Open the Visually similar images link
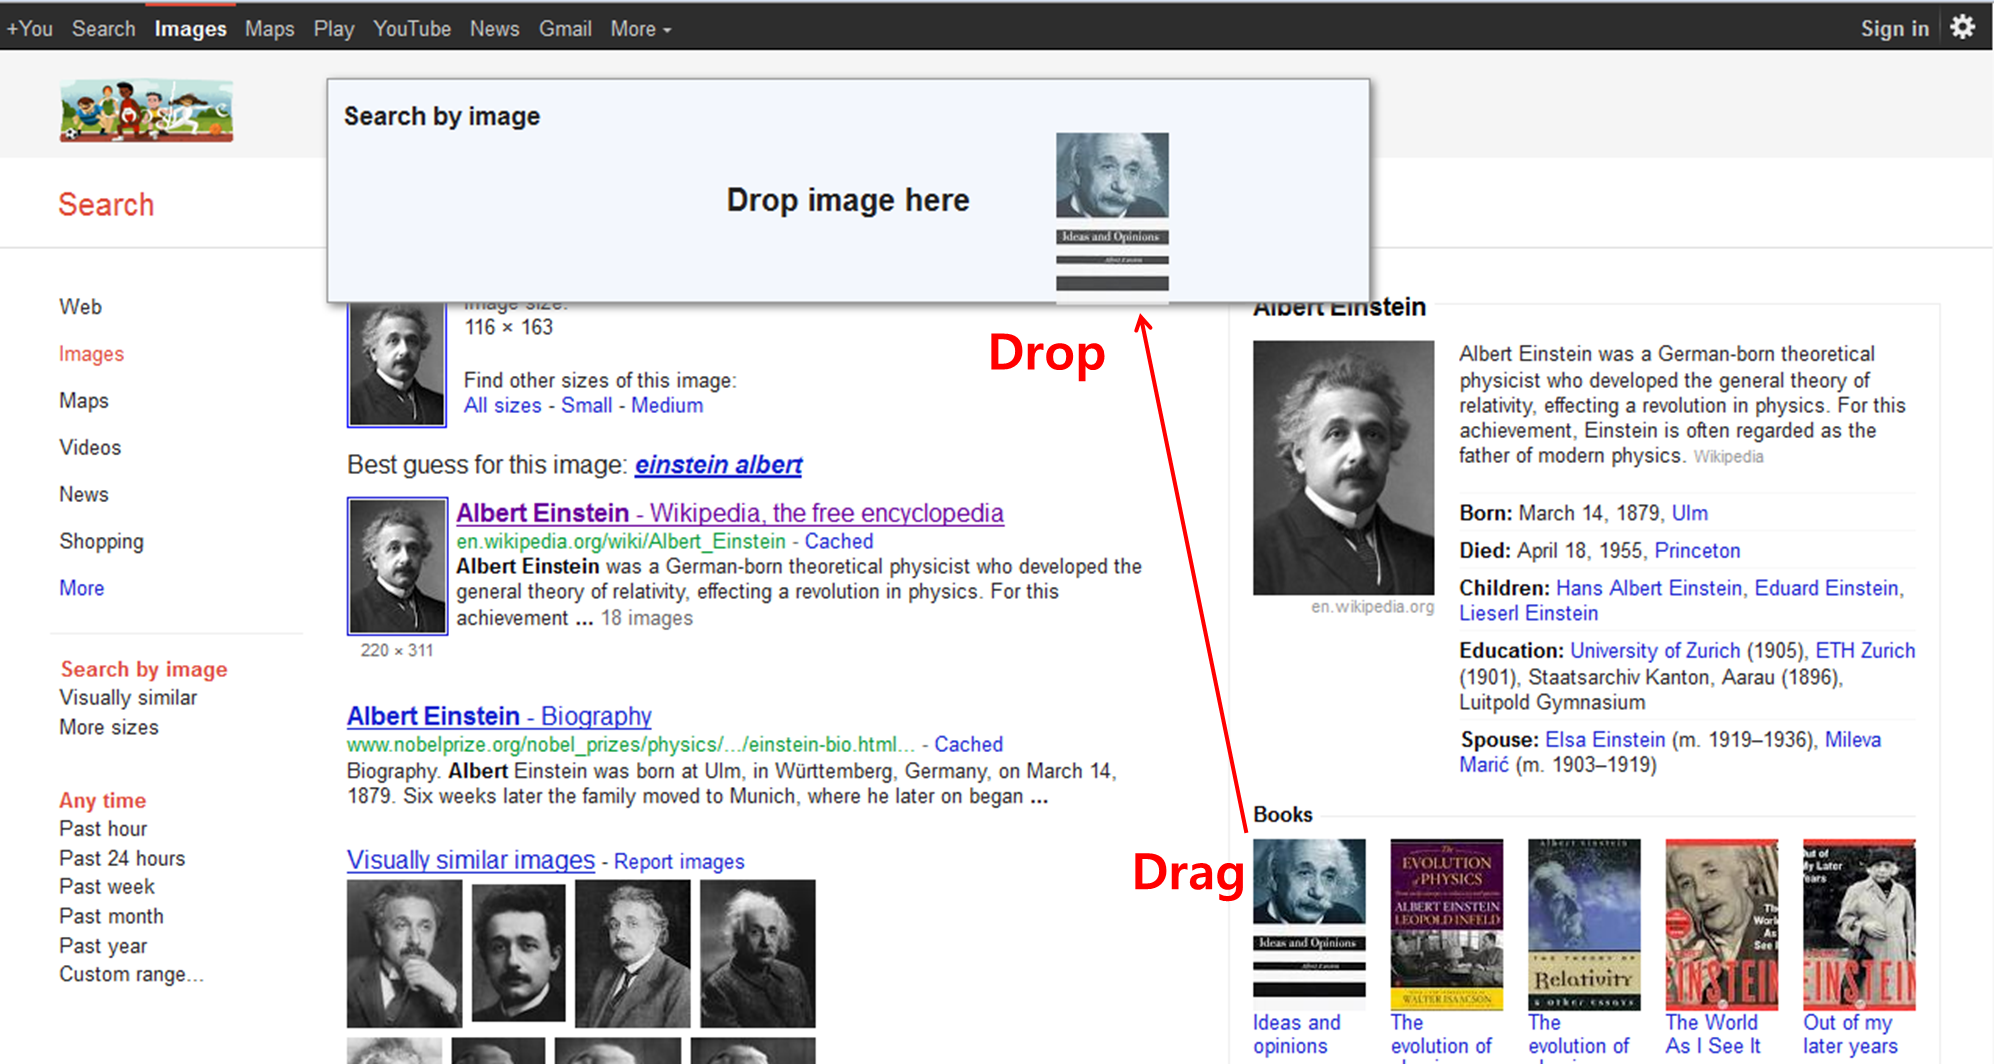 coord(471,861)
